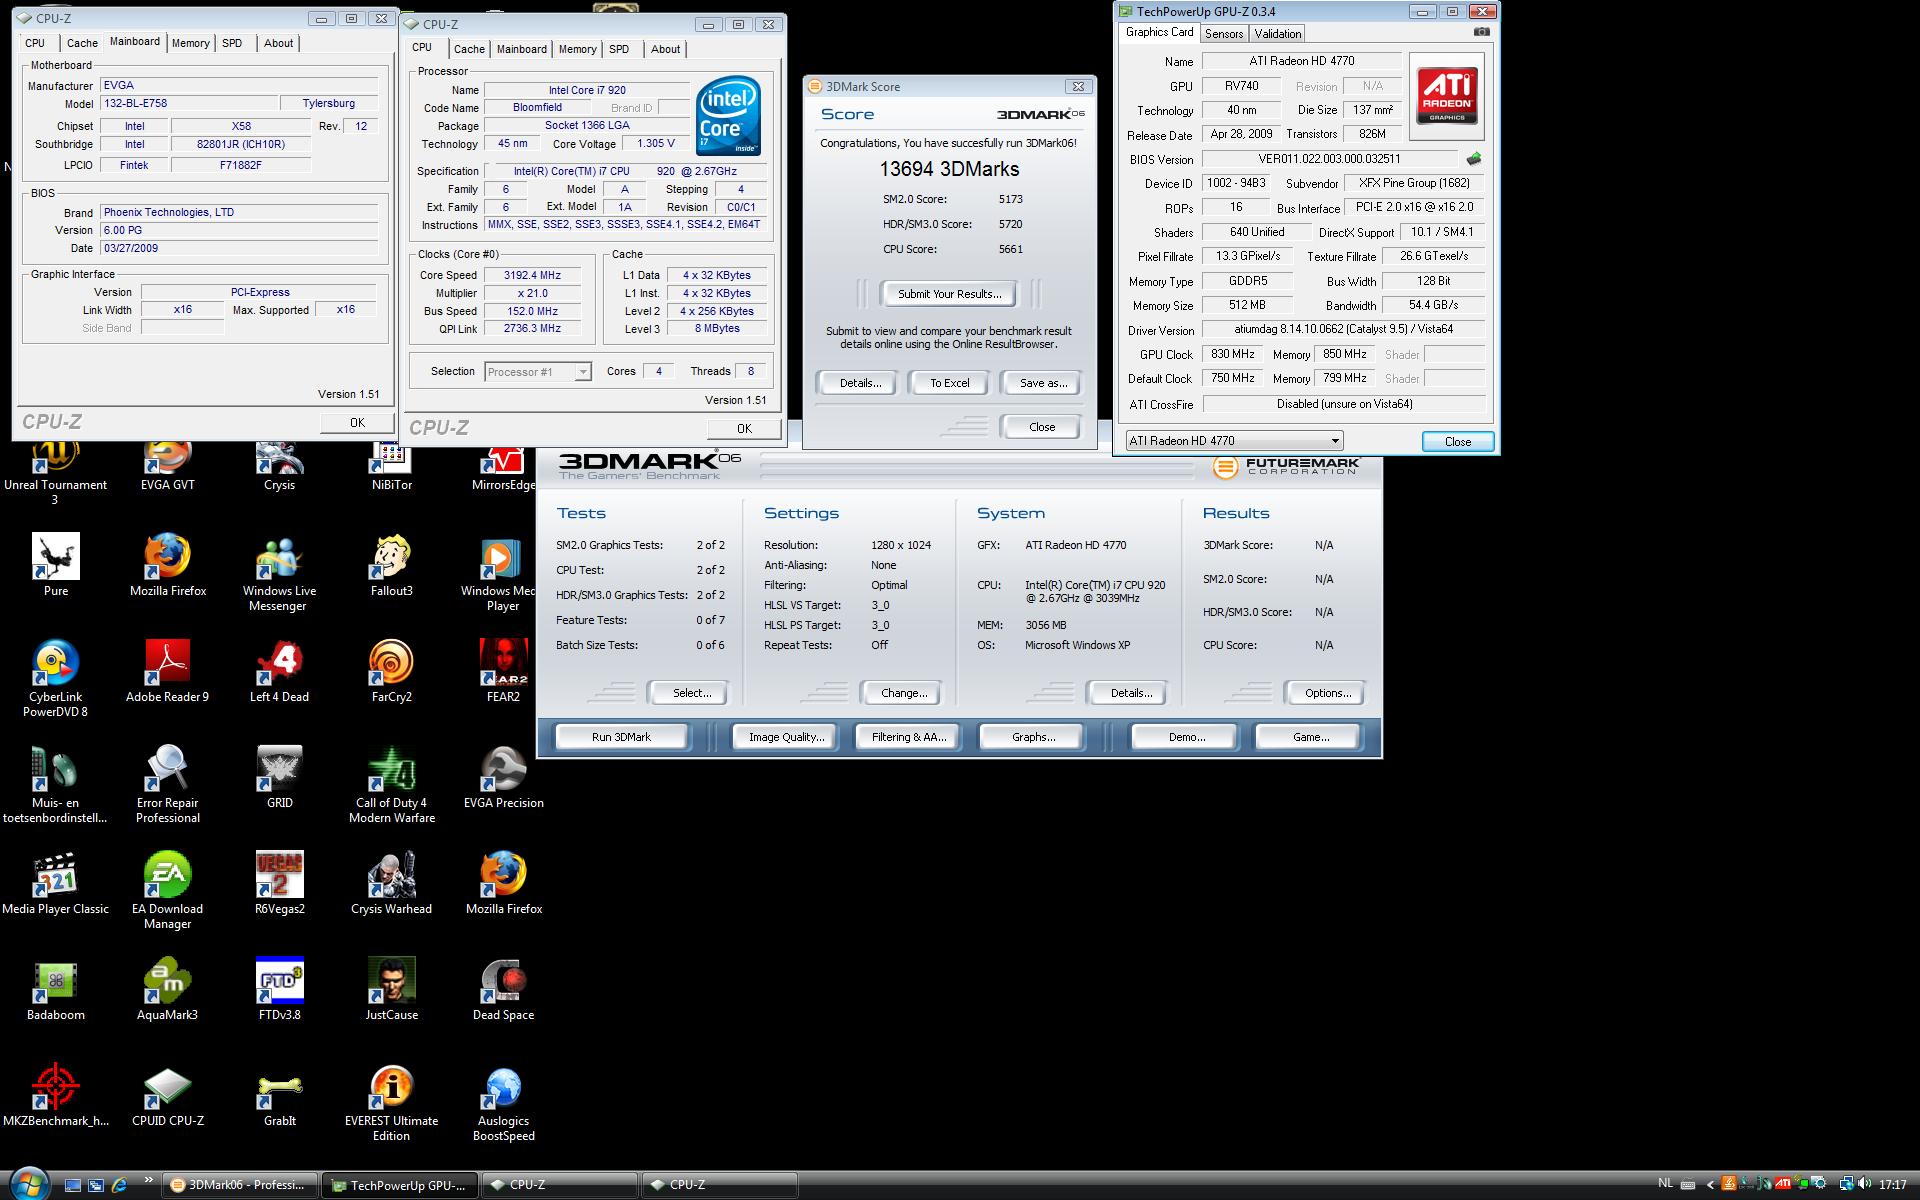This screenshot has width=1920, height=1200.
Task: Click Select tests button
Action: [x=691, y=693]
